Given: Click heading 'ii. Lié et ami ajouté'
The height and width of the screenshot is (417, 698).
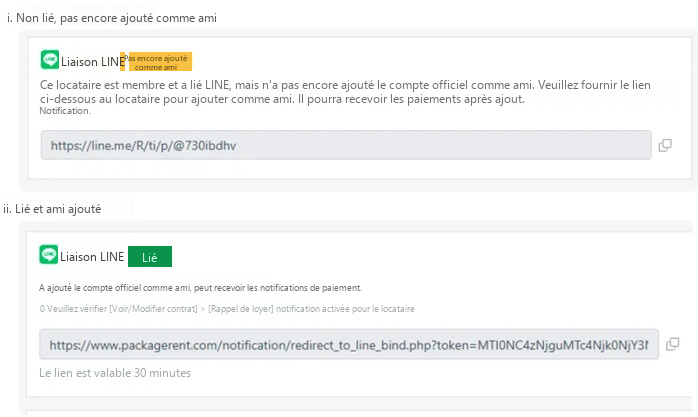Looking at the screenshot, I should [52, 209].
